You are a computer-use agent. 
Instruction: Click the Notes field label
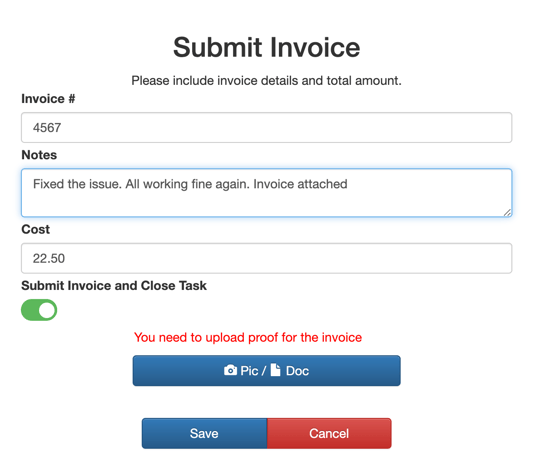point(39,155)
